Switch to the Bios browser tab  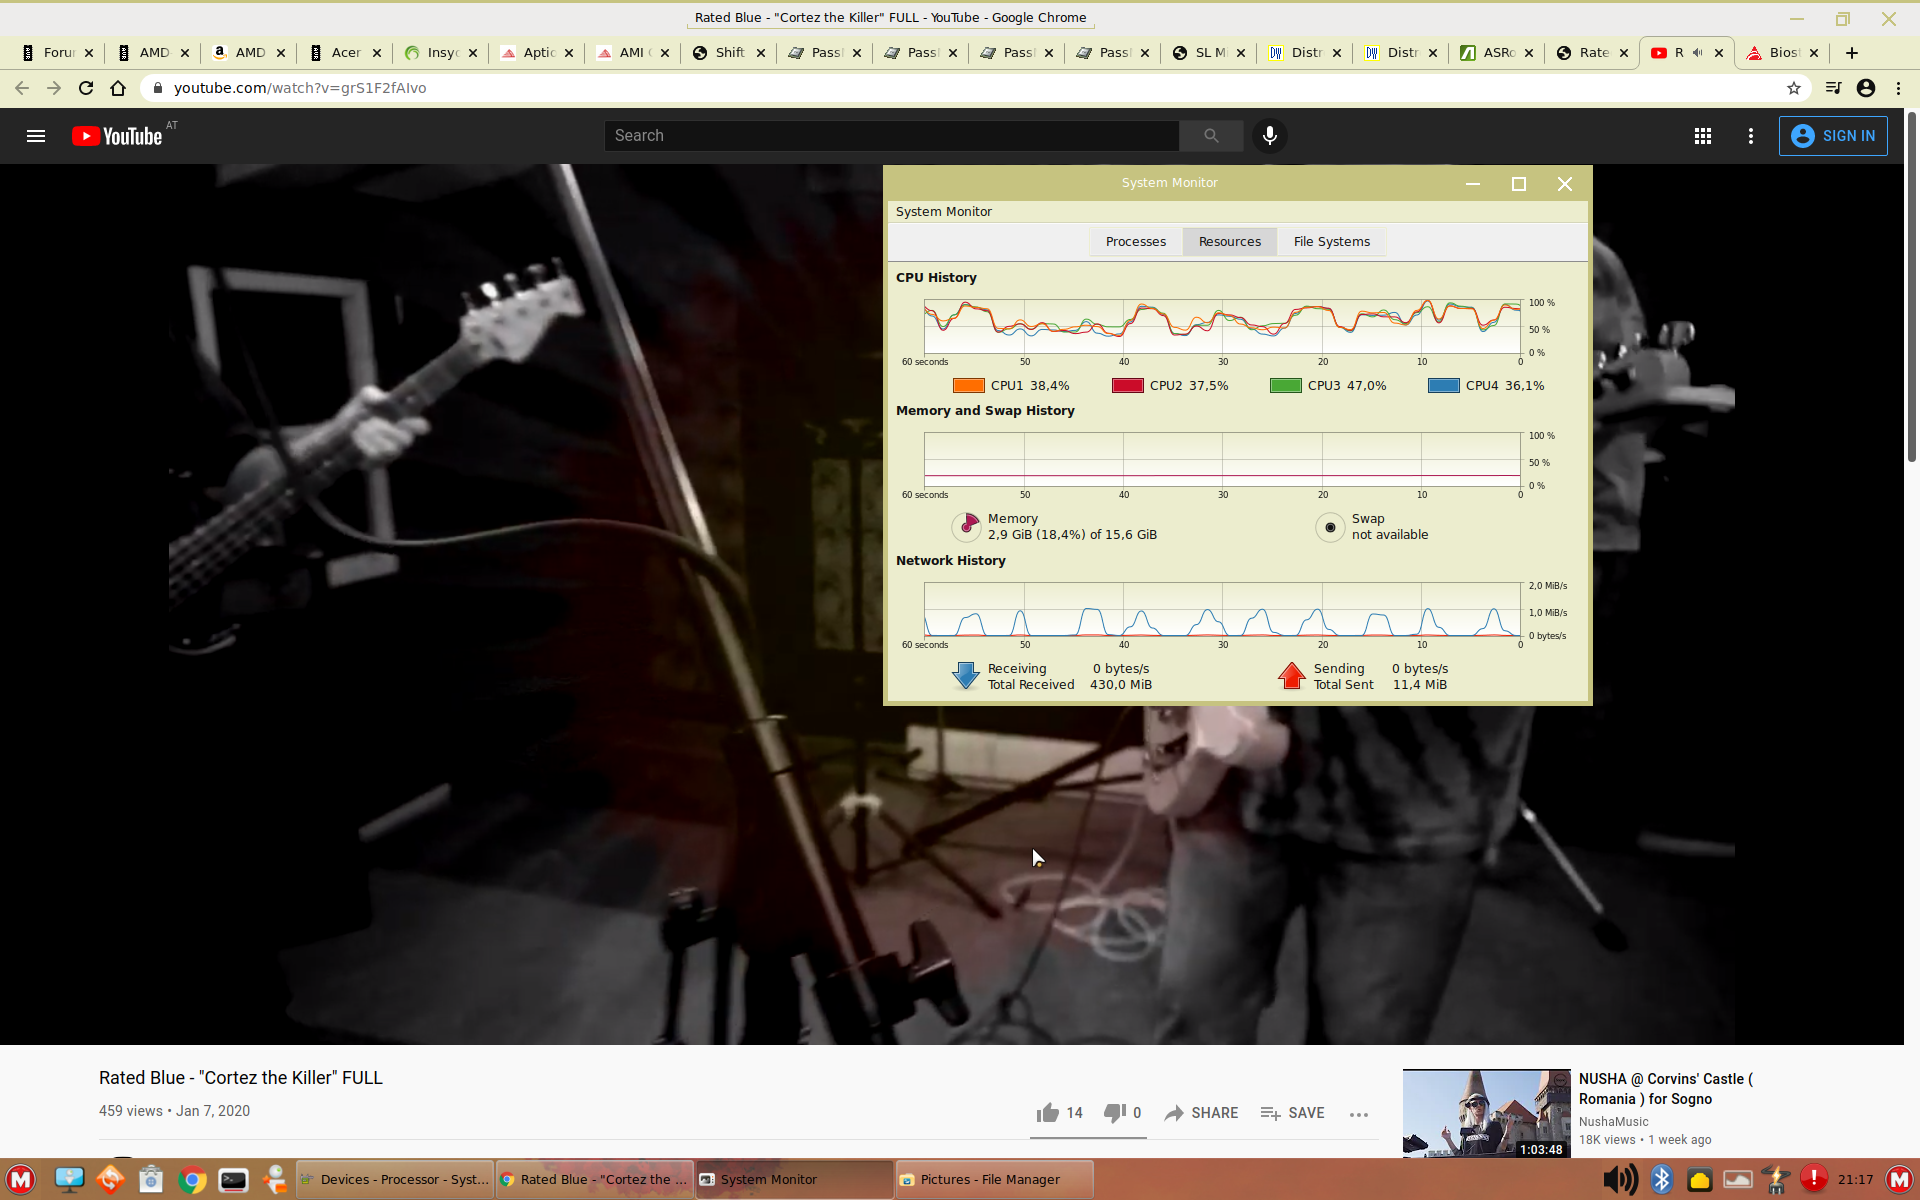1783,53
